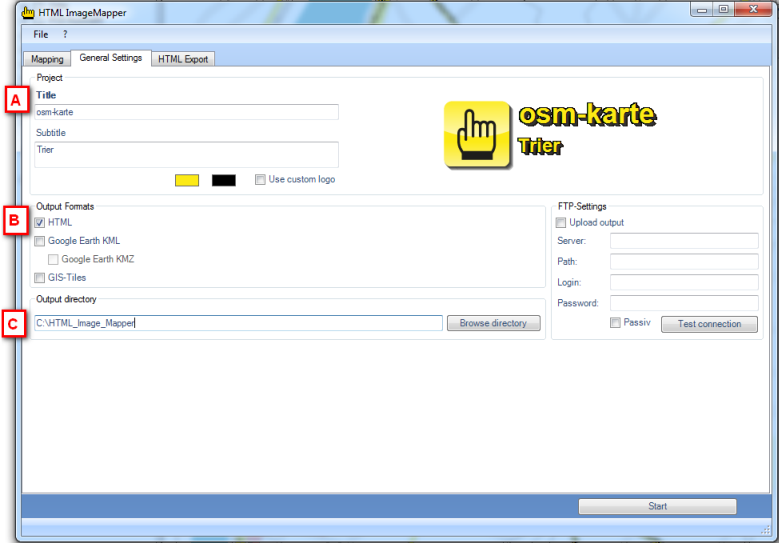Click the Subtitle text field
The image size is (779, 543).
pos(185,154)
